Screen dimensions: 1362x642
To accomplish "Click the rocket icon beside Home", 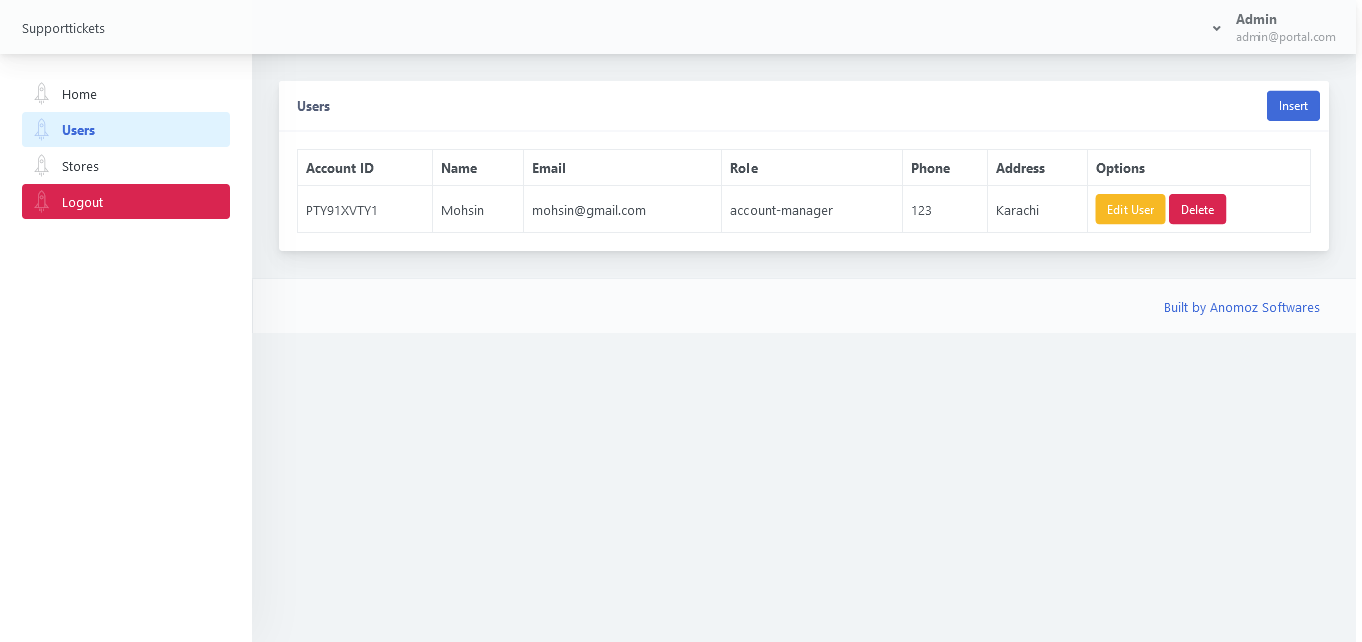I will pos(41,94).
